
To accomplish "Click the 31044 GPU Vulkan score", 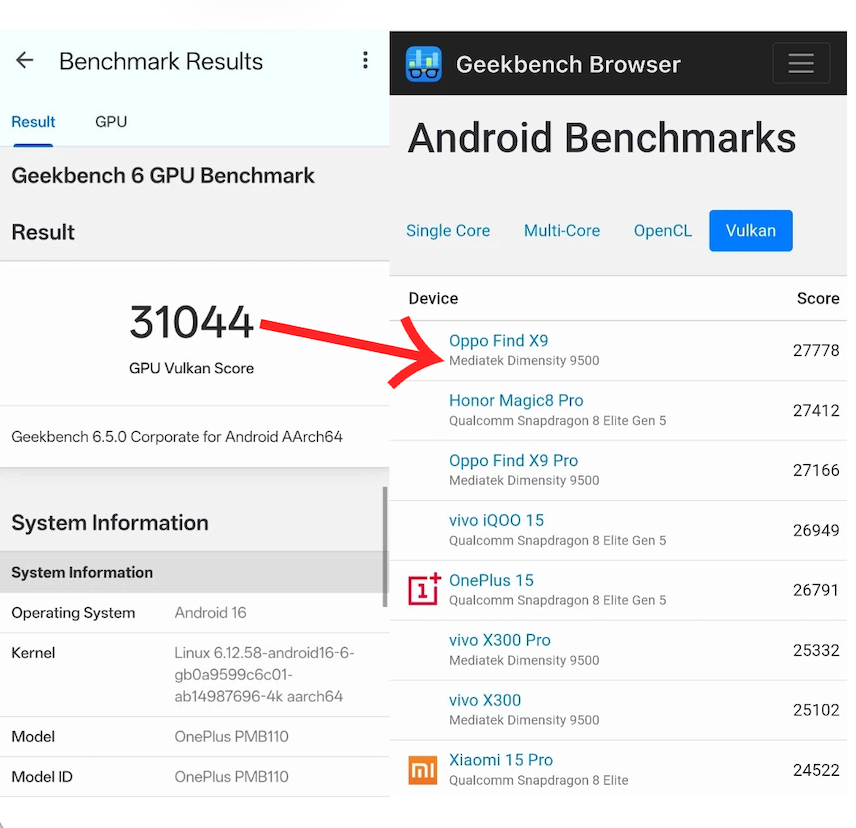I will pyautogui.click(x=191, y=322).
